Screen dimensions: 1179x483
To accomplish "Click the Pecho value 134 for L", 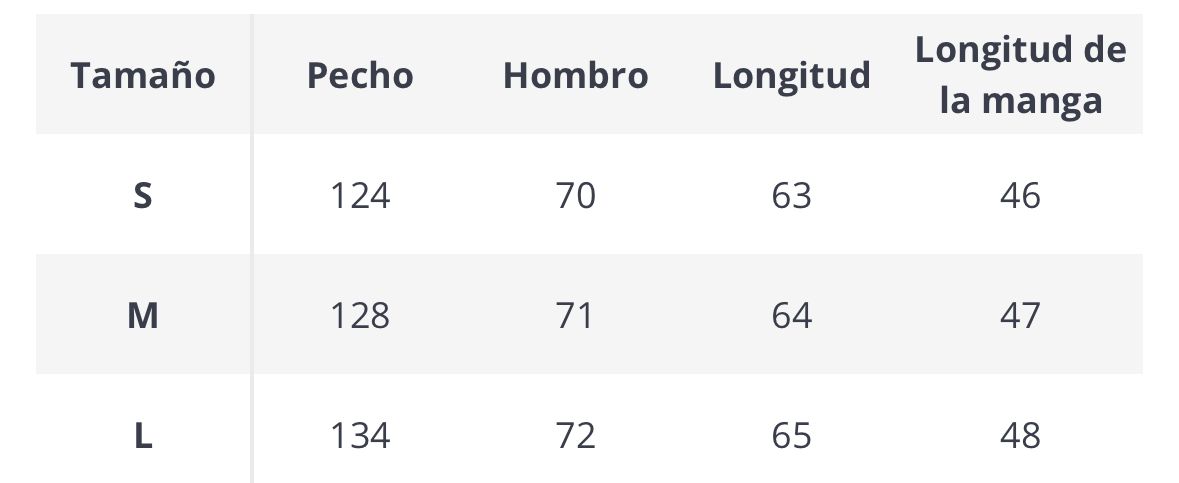I will [360, 436].
